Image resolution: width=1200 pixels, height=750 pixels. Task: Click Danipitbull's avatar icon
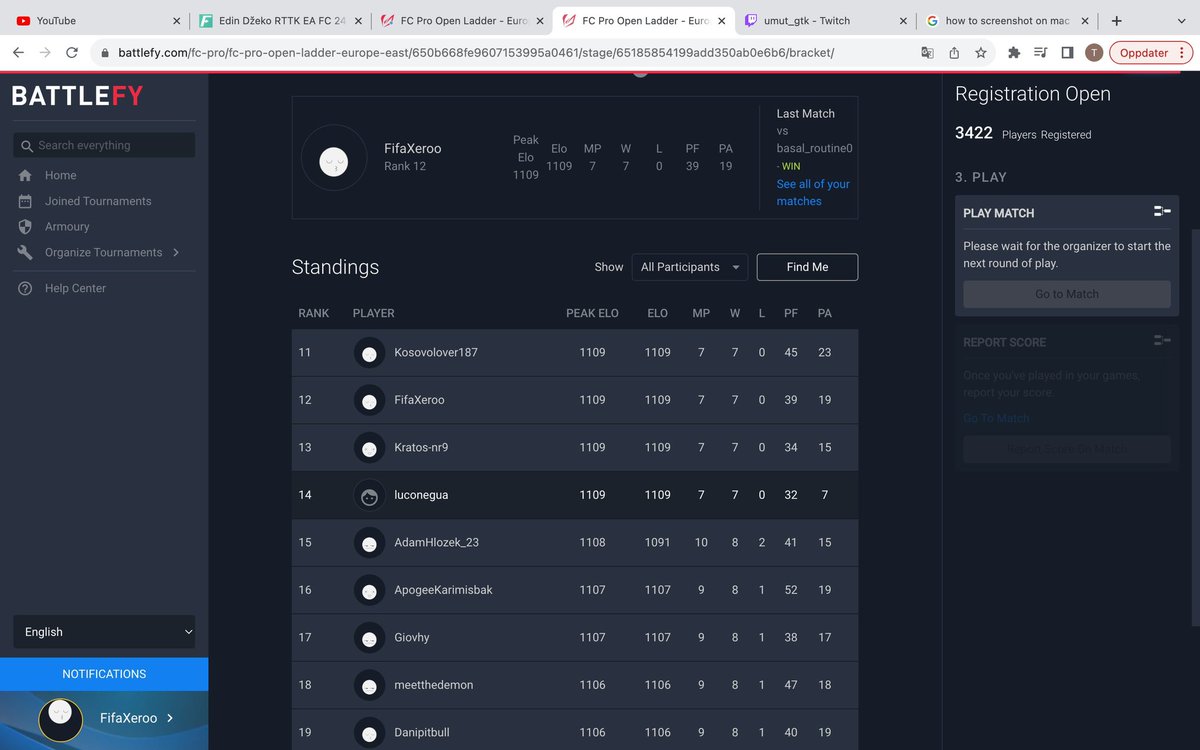pos(369,733)
